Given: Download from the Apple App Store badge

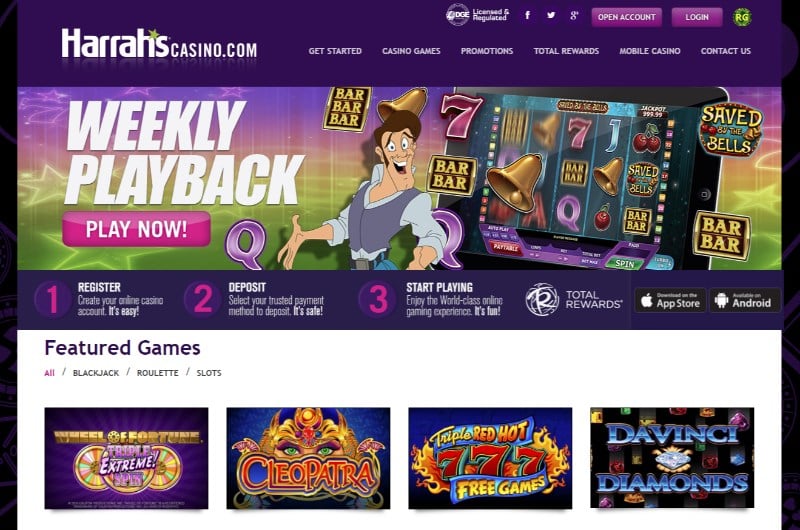Looking at the screenshot, I should coord(670,300).
